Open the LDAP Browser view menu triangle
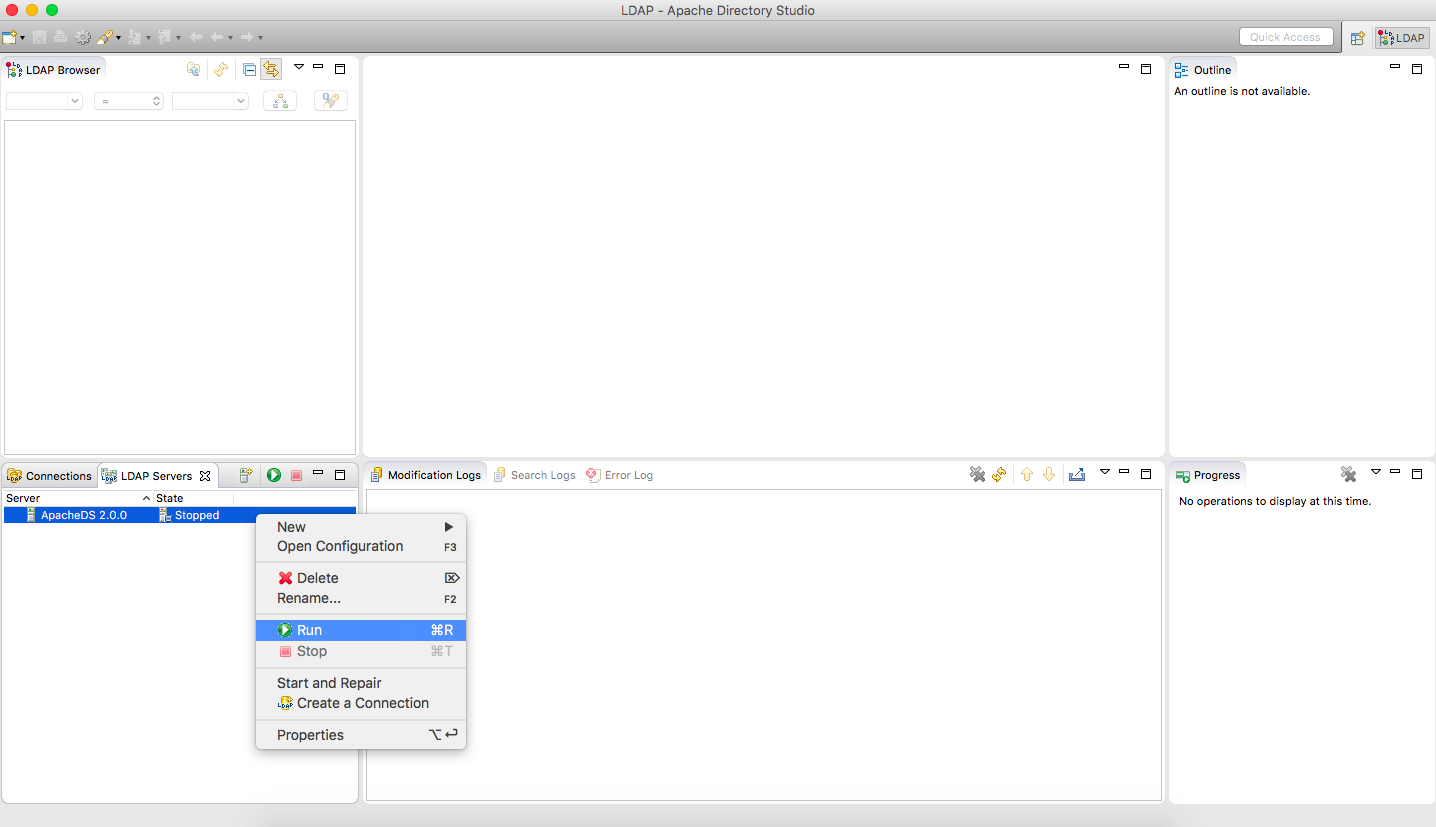Viewport: 1436px width, 827px height. click(x=298, y=67)
